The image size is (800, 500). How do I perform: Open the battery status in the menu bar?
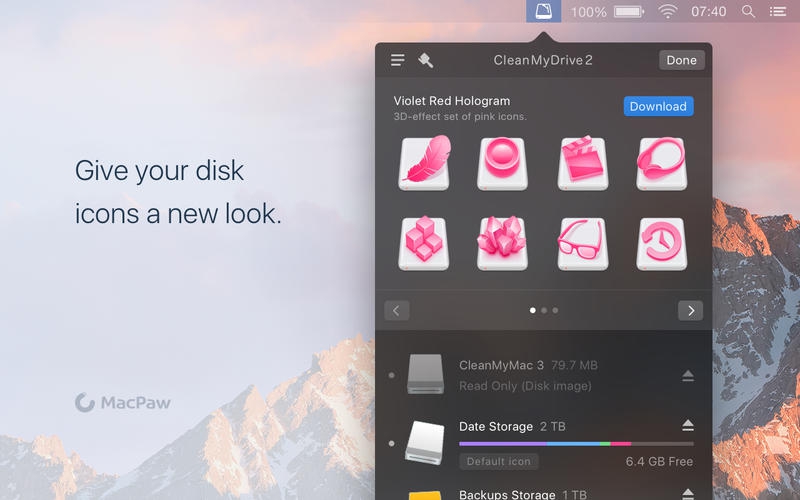pyautogui.click(x=629, y=11)
